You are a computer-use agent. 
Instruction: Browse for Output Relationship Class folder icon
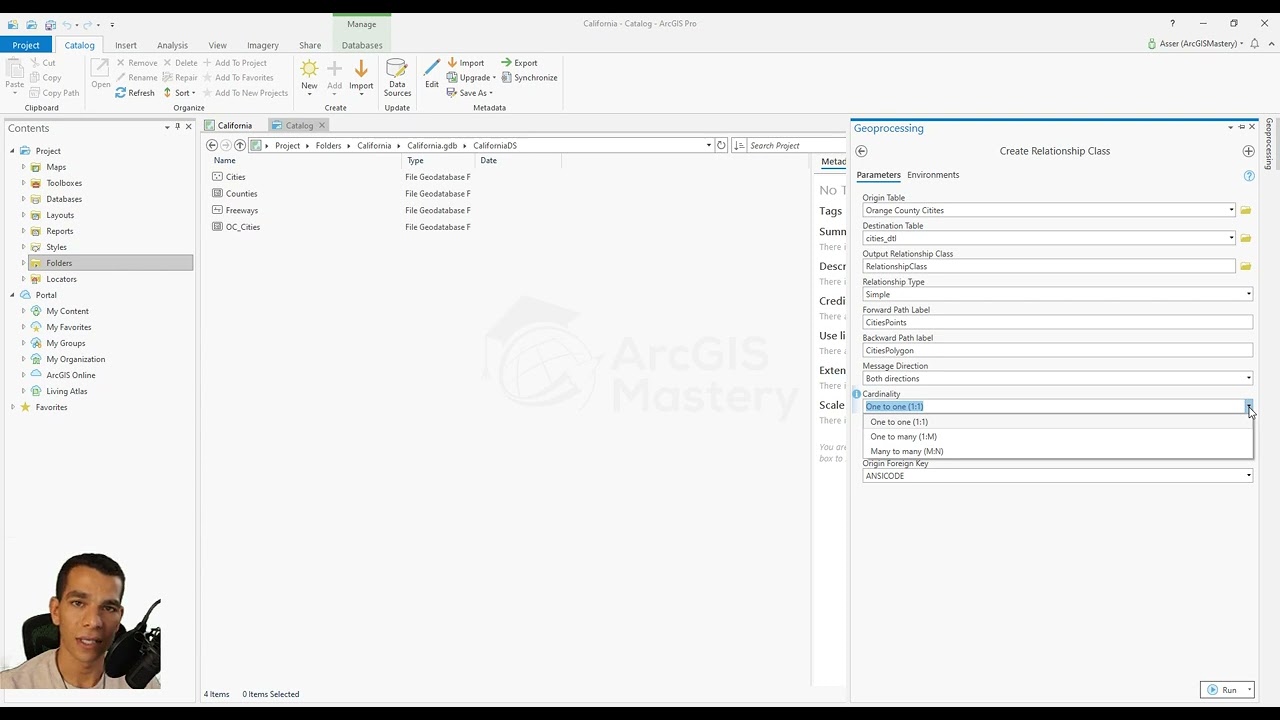(1246, 266)
